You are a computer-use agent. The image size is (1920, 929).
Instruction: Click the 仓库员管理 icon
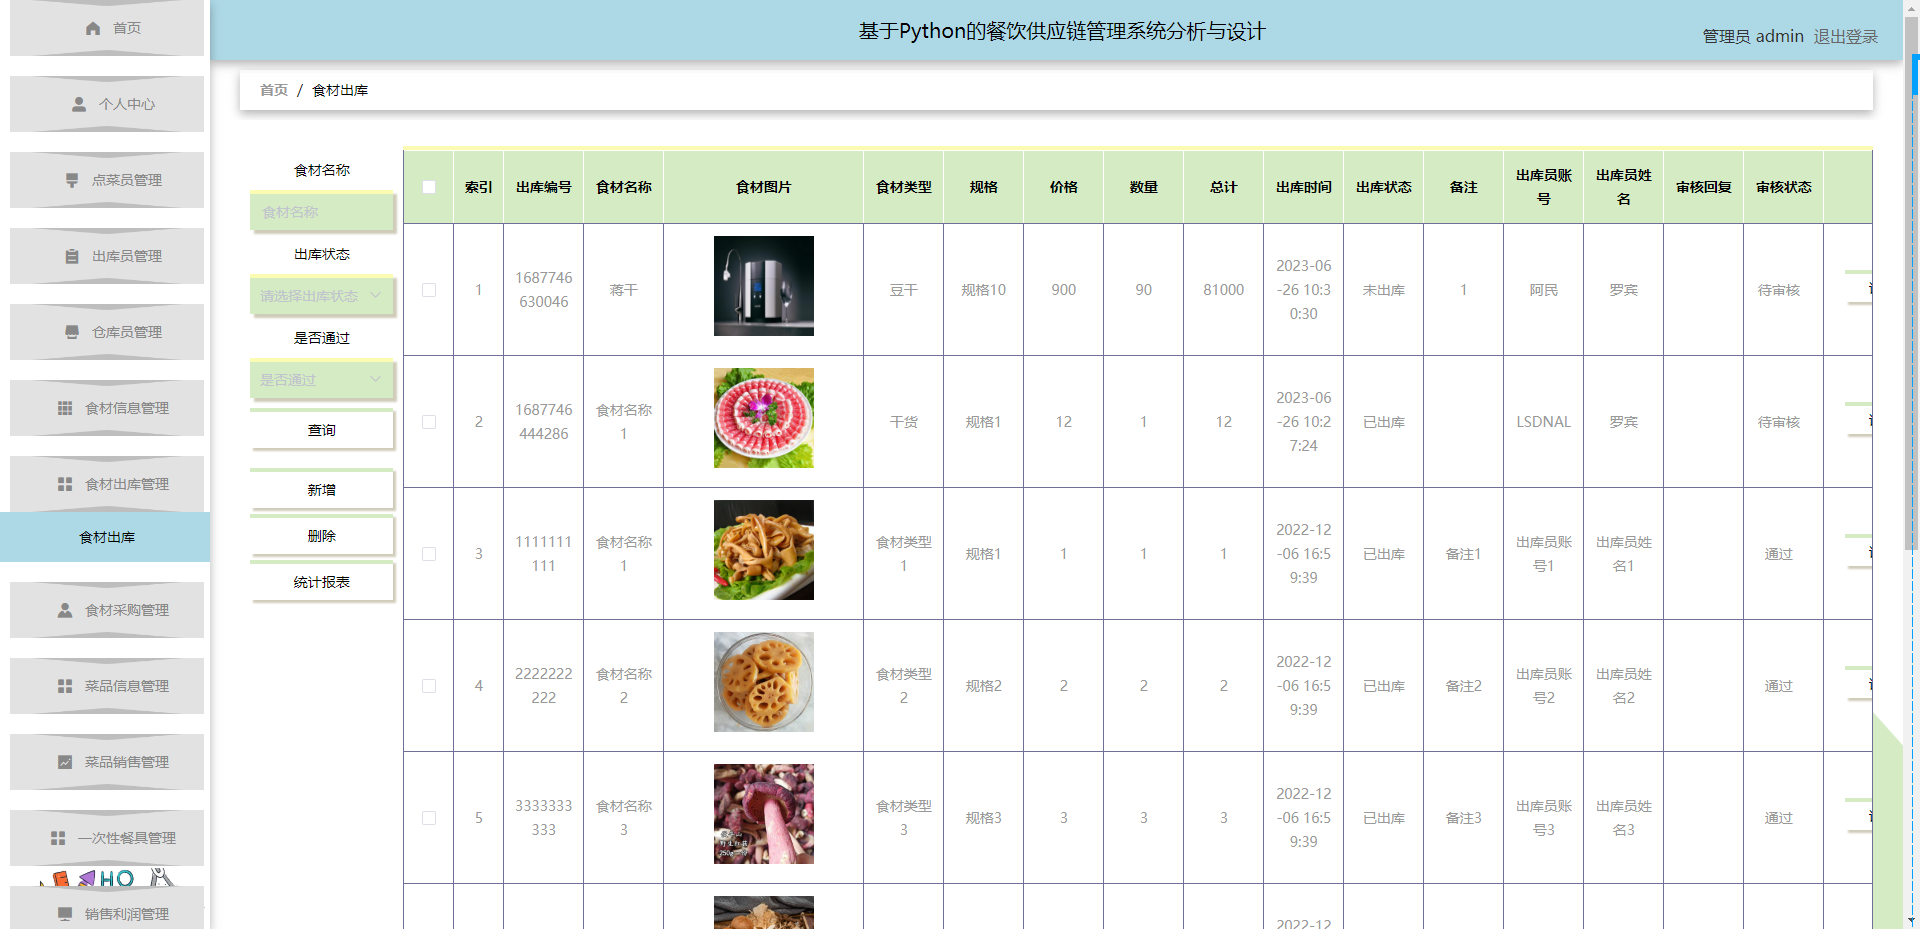72,332
